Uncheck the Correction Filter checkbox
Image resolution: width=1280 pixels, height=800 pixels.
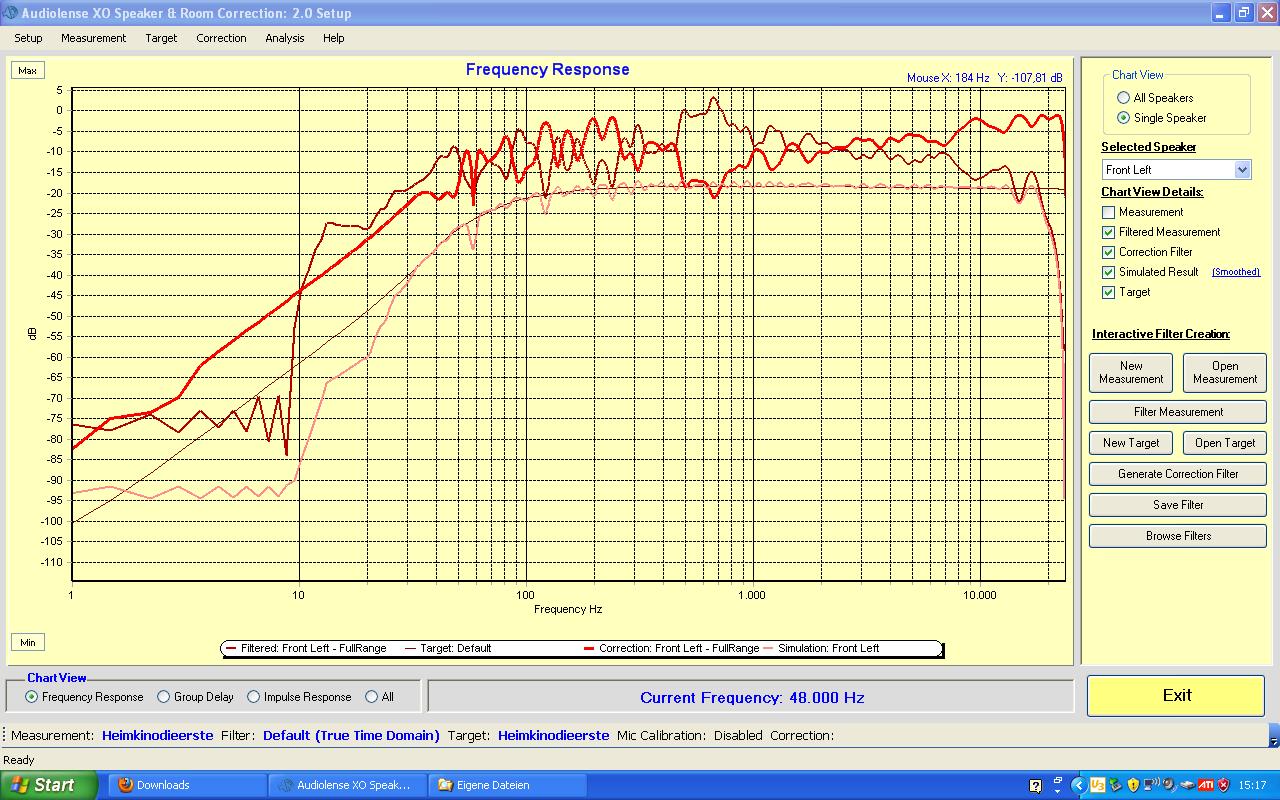1108,252
